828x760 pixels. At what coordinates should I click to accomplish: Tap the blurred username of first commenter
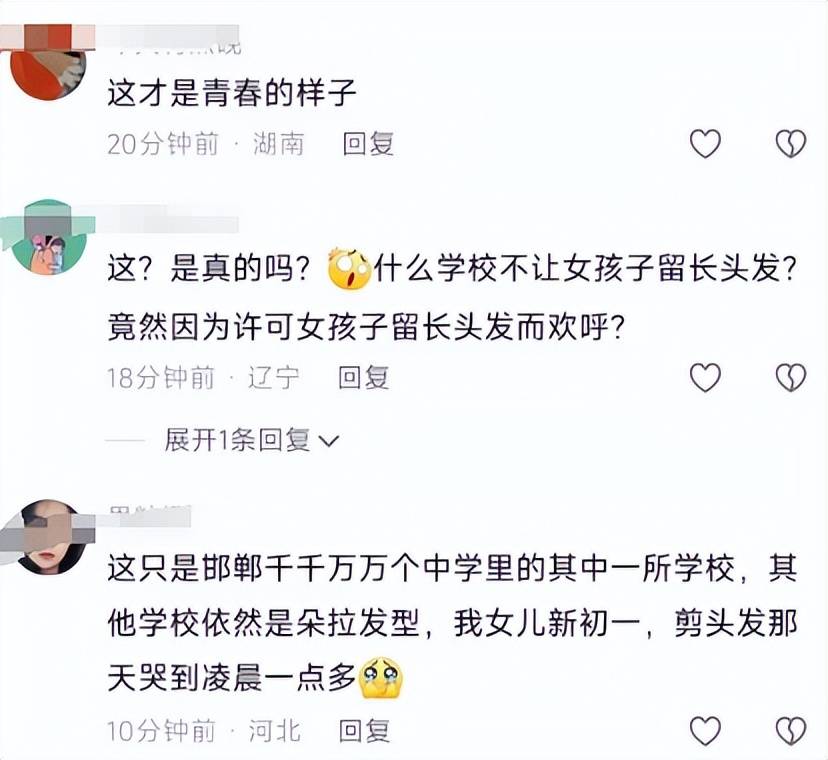[x=174, y=41]
